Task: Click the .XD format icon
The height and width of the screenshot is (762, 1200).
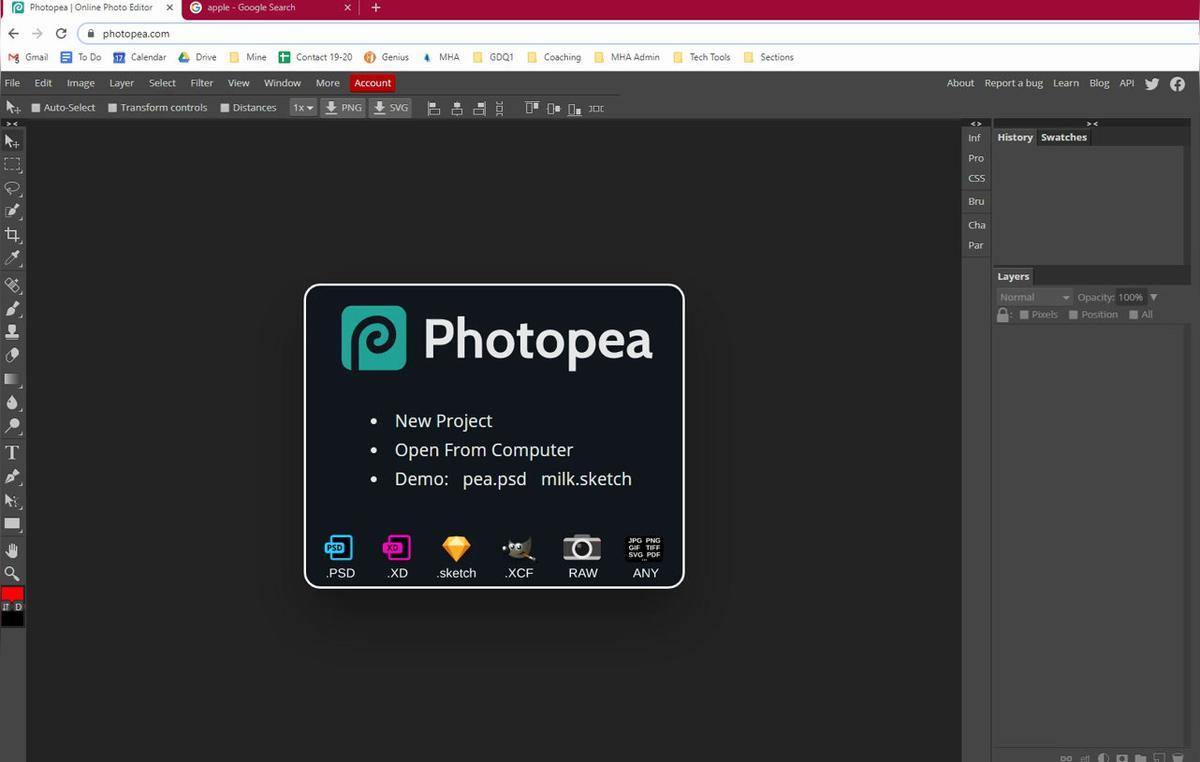Action: pyautogui.click(x=397, y=548)
